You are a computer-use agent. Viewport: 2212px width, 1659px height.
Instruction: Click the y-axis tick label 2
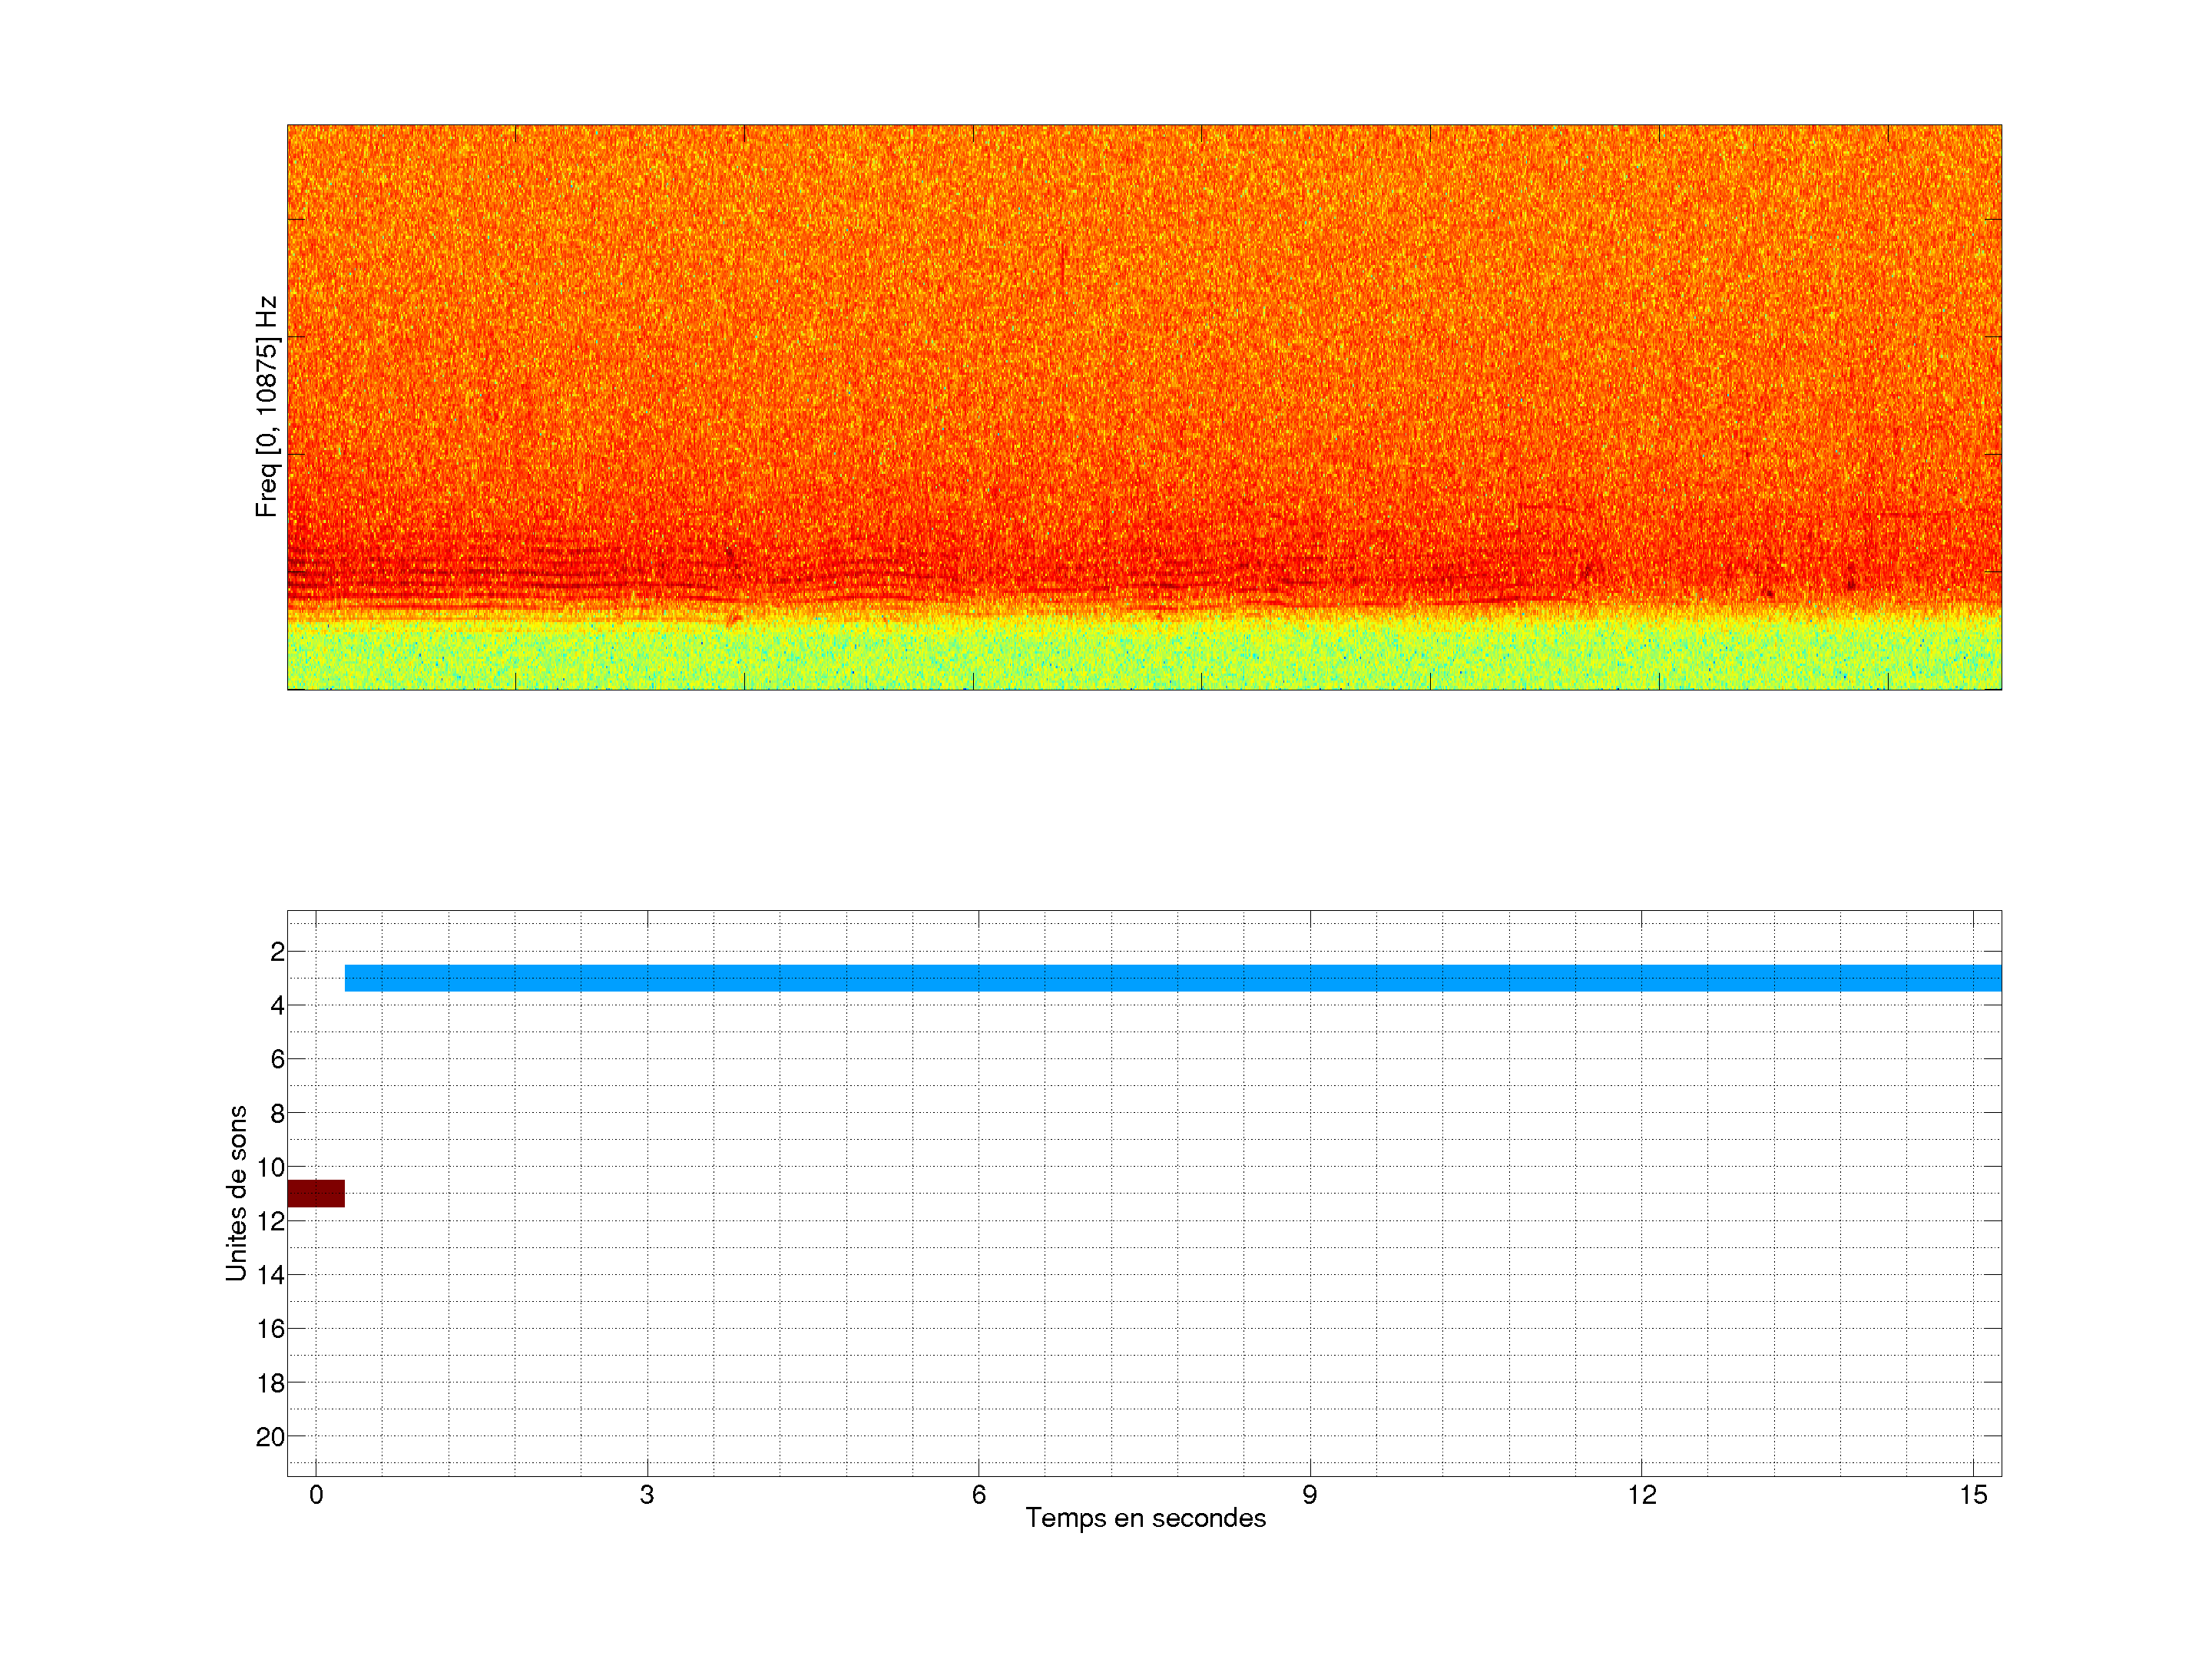click(x=277, y=952)
